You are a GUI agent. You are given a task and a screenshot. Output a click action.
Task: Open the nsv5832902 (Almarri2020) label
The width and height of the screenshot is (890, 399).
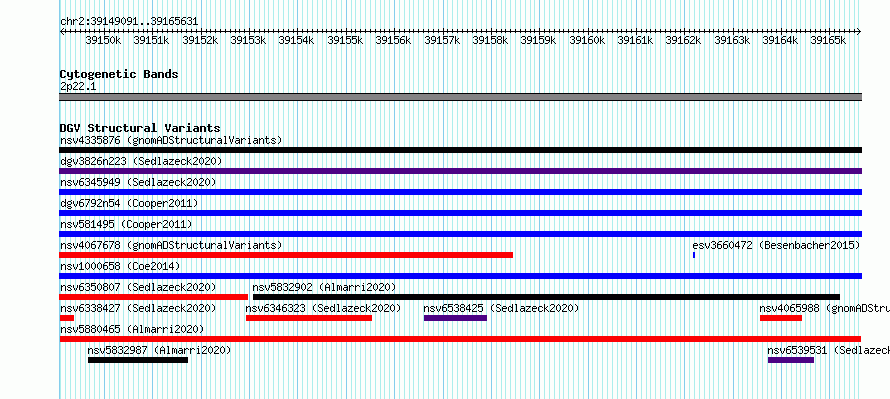click(324, 287)
